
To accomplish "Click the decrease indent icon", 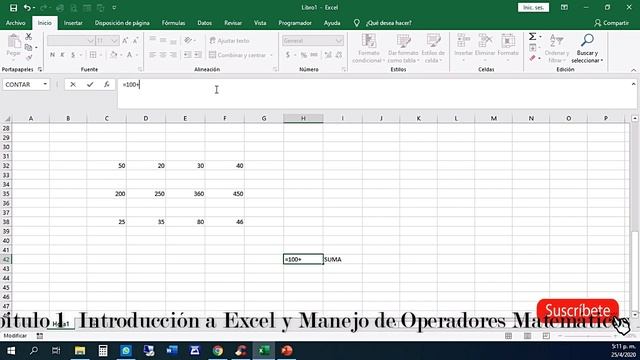I will click(x=187, y=55).
